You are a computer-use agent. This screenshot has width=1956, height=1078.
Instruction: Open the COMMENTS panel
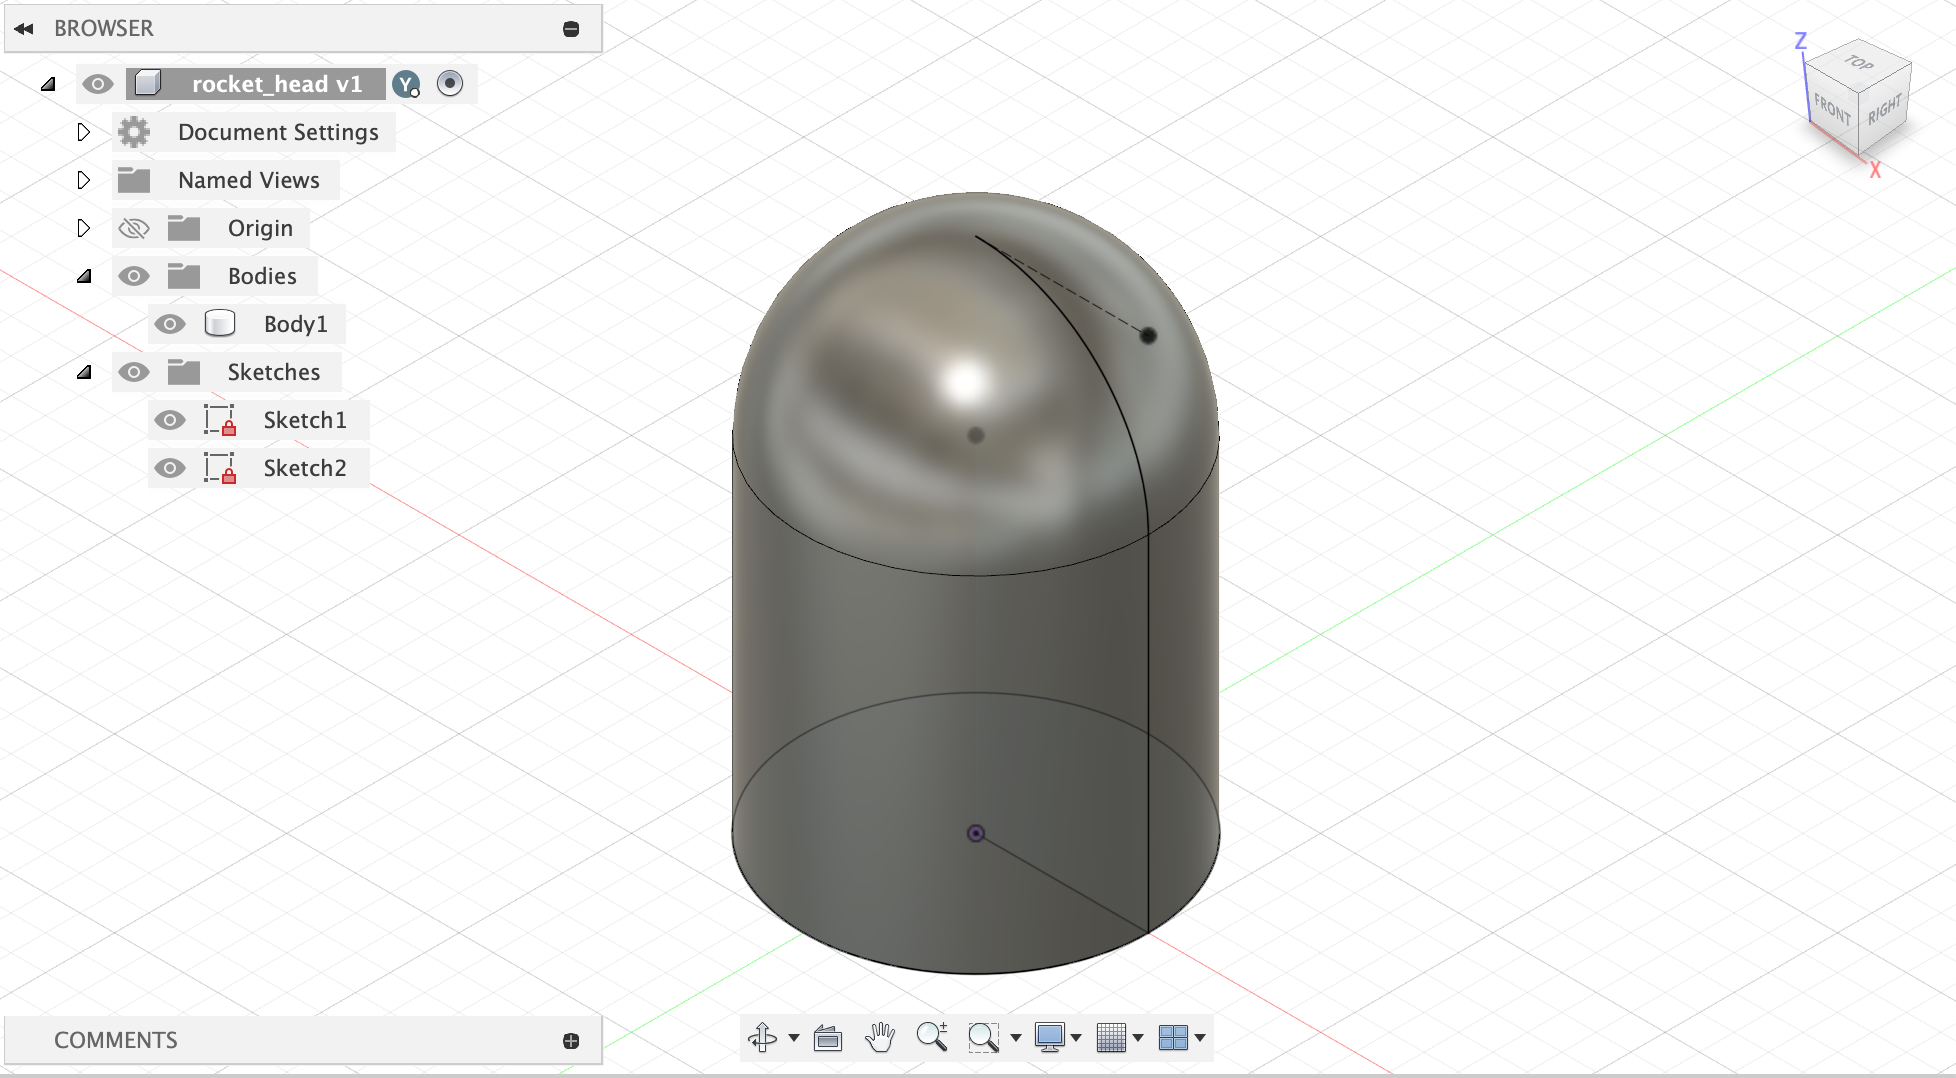116,1040
